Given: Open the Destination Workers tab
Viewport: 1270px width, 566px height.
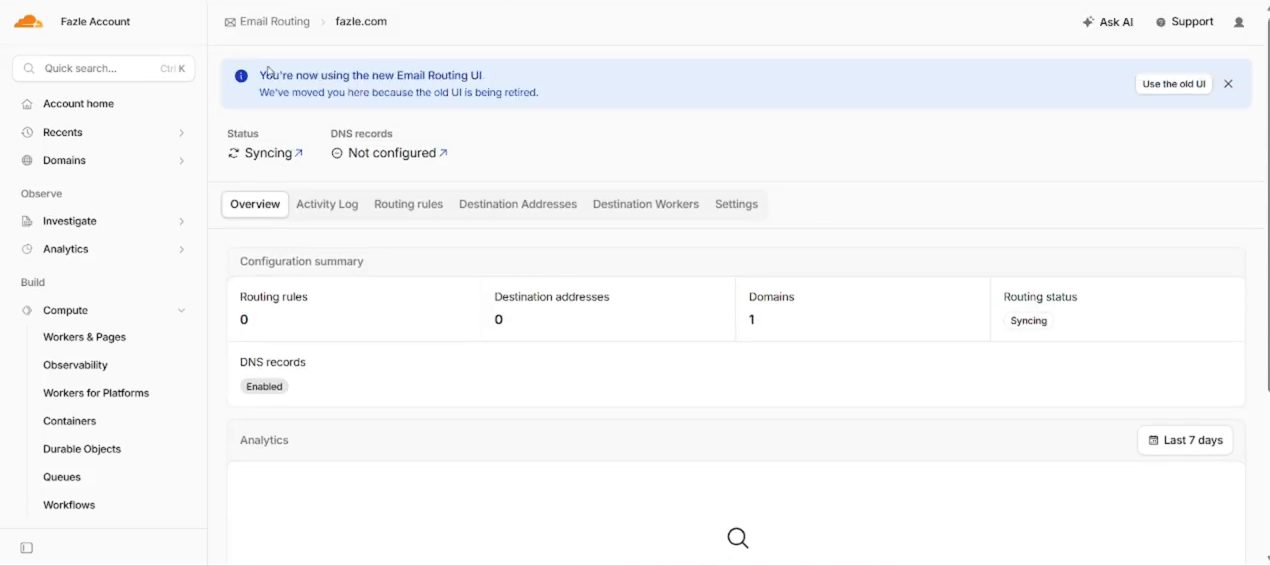Looking at the screenshot, I should (x=646, y=204).
